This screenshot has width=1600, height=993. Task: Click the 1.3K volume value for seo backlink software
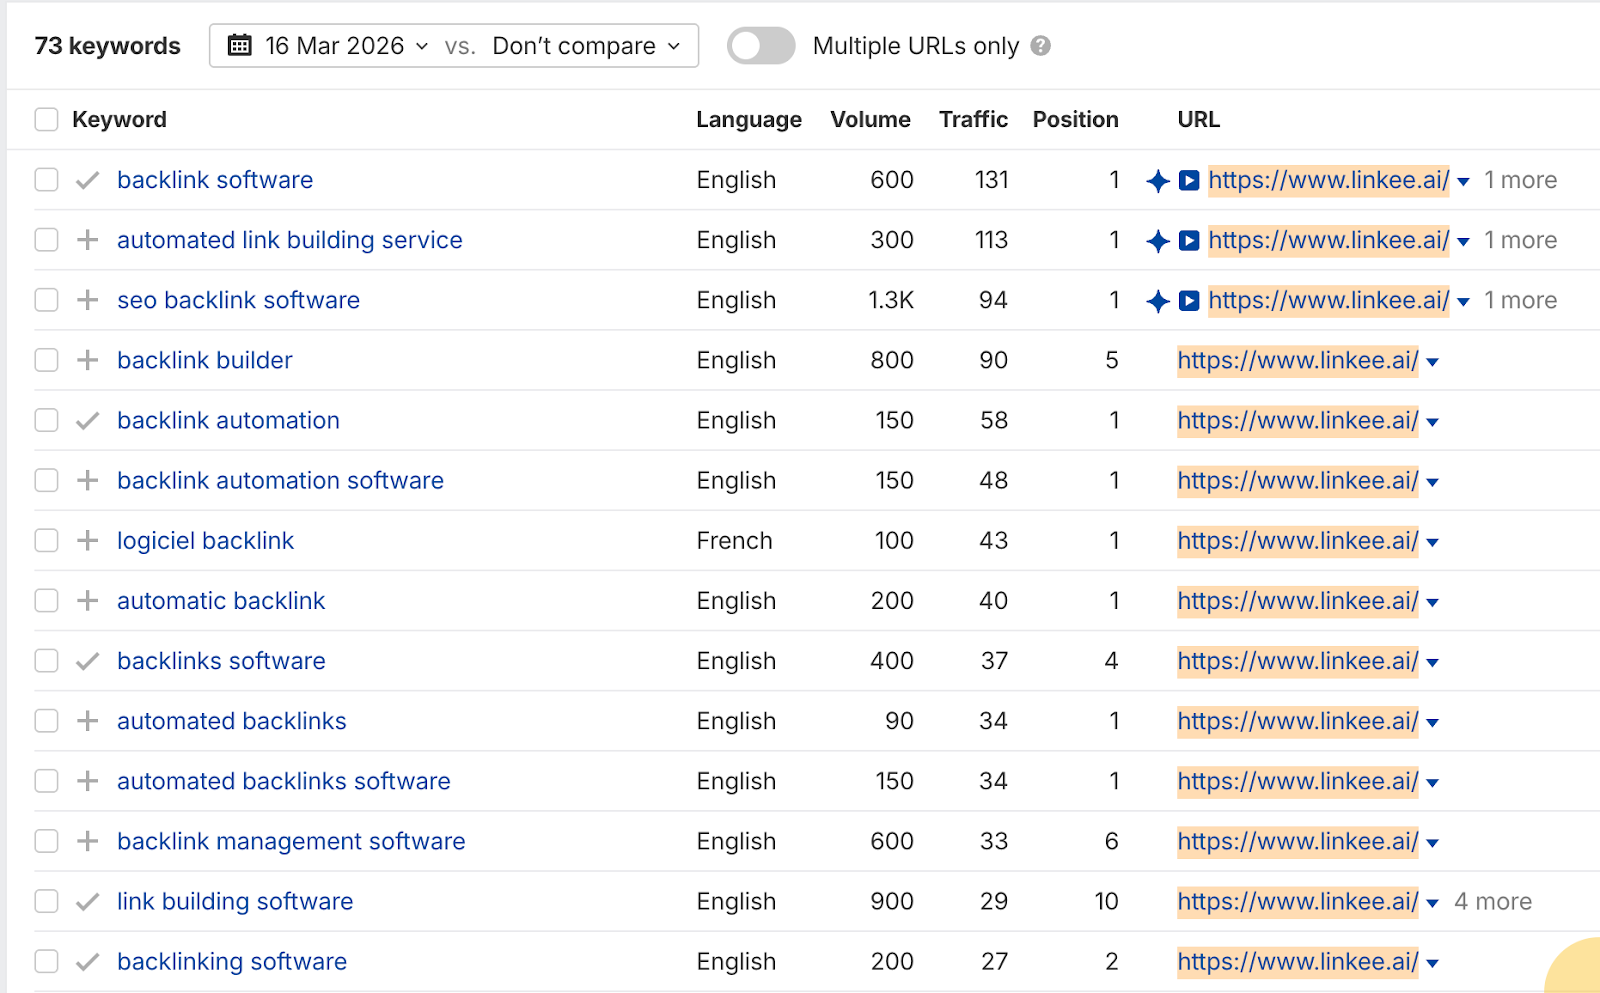tap(891, 300)
